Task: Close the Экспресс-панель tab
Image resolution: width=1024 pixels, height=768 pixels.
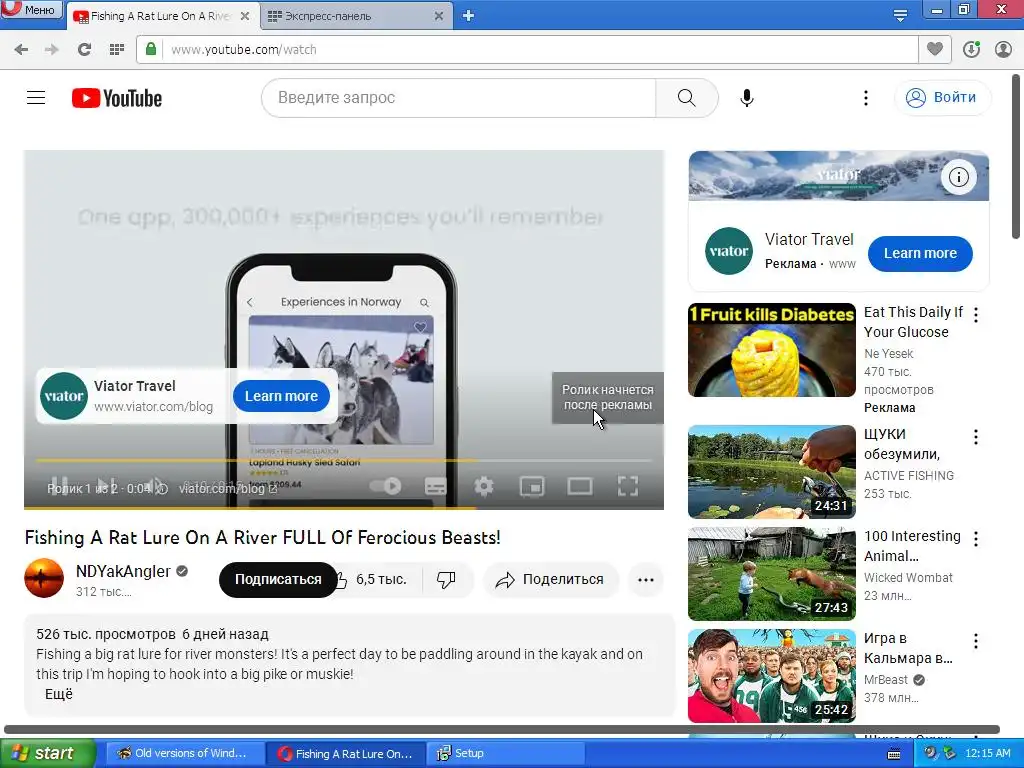Action: [439, 16]
